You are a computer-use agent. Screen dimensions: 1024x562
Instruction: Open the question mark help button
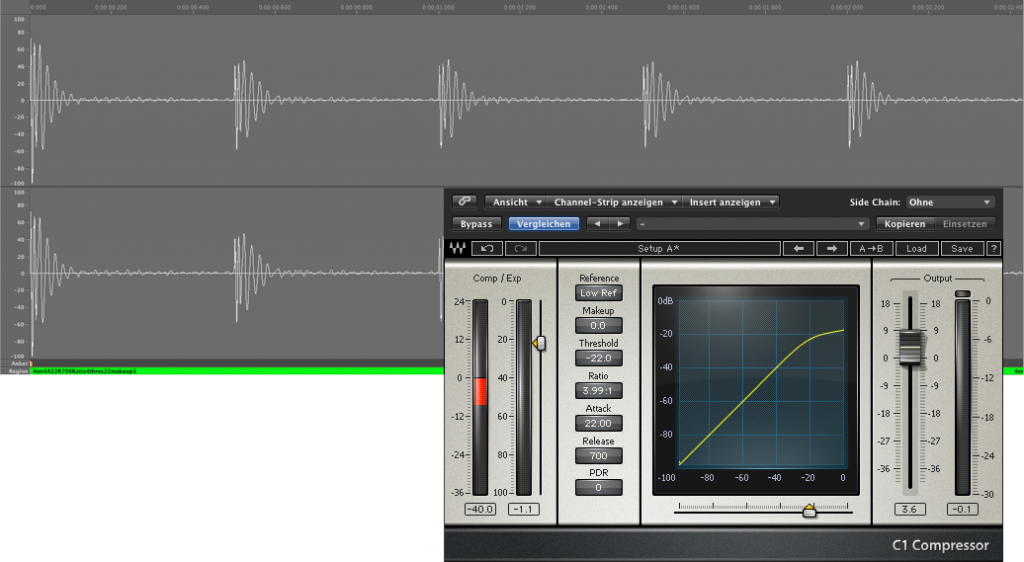click(x=993, y=248)
